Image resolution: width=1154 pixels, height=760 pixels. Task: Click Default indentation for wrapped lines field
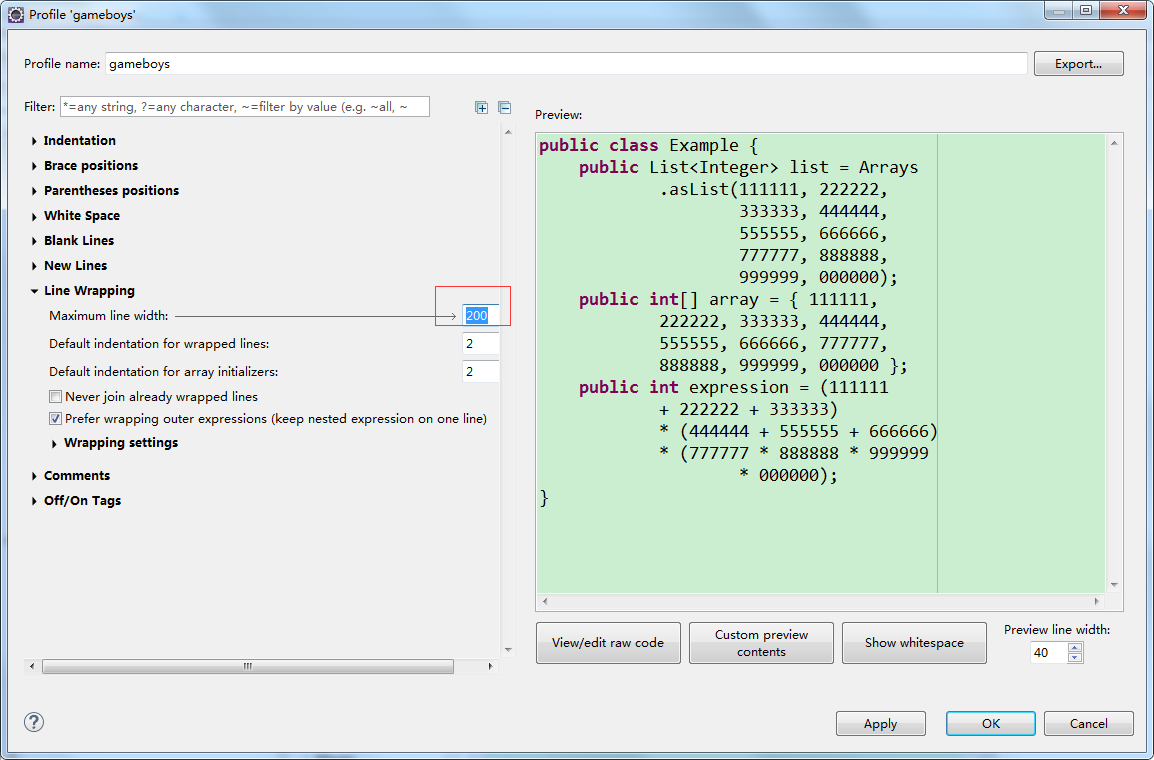[481, 344]
